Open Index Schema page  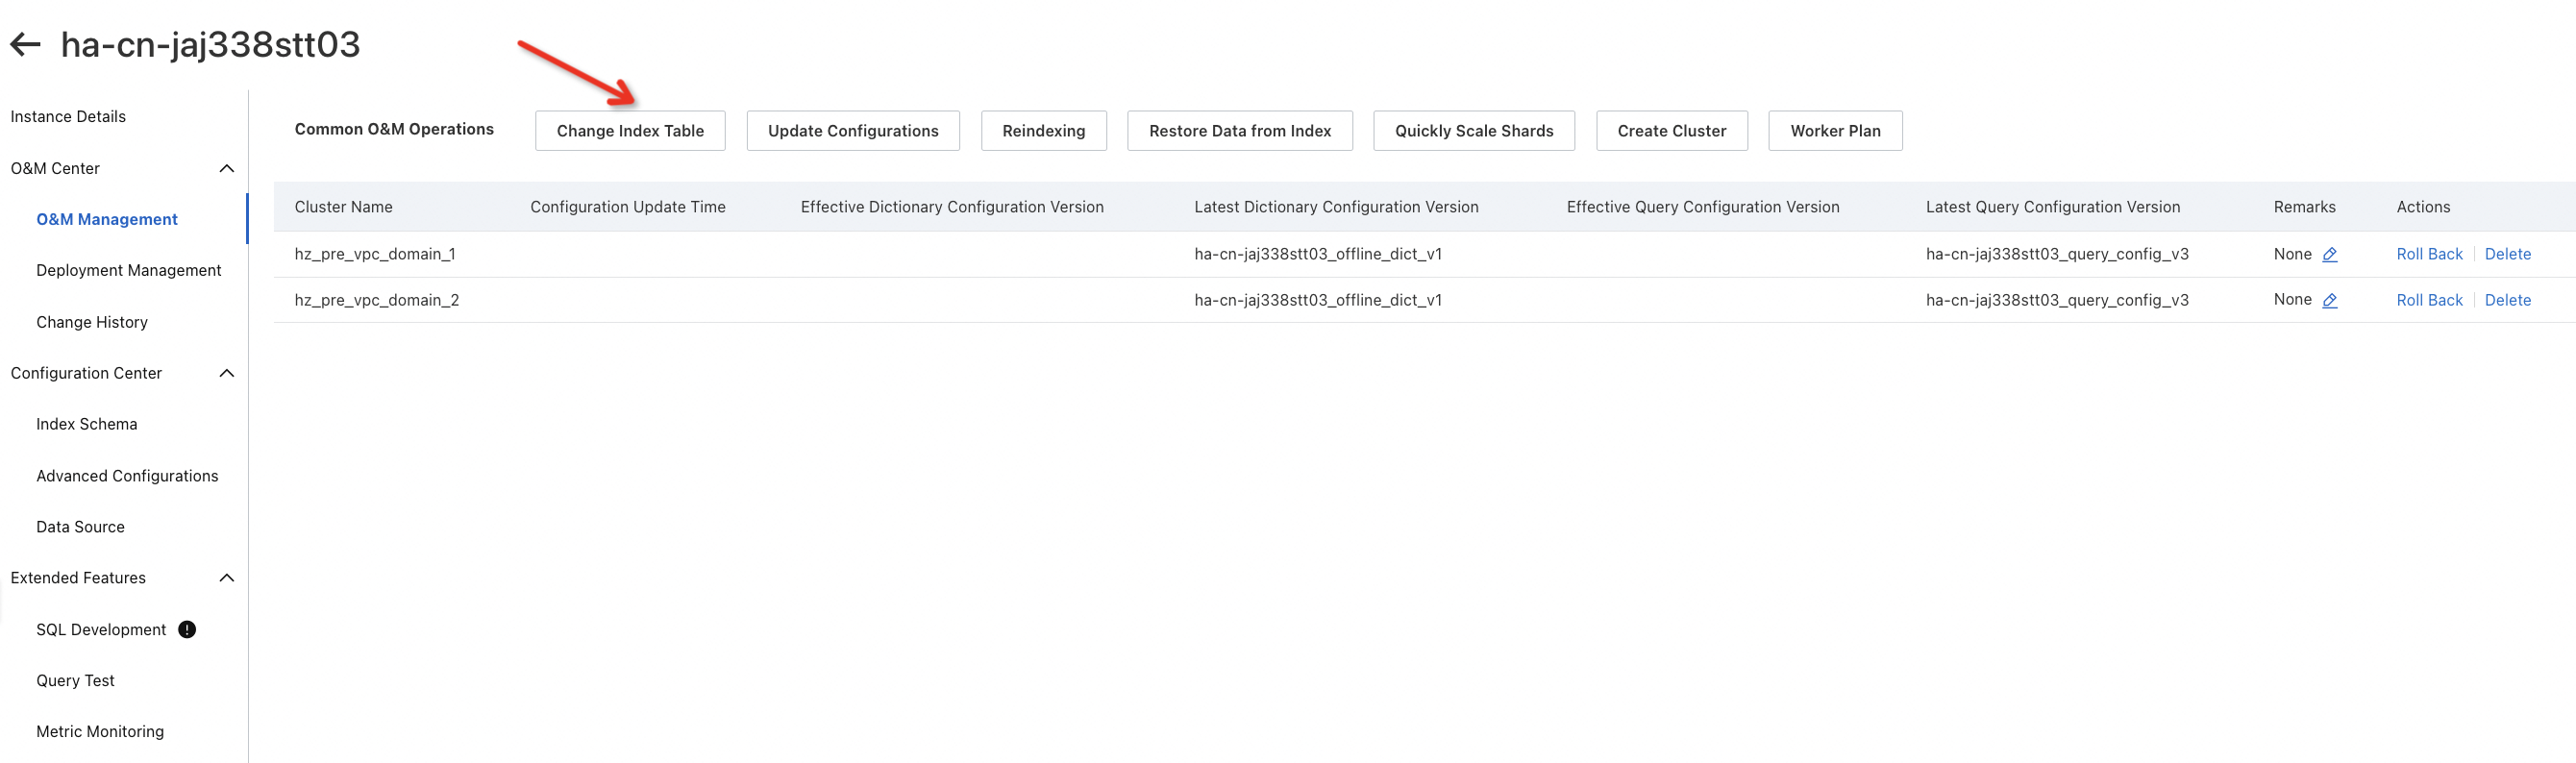tap(87, 424)
